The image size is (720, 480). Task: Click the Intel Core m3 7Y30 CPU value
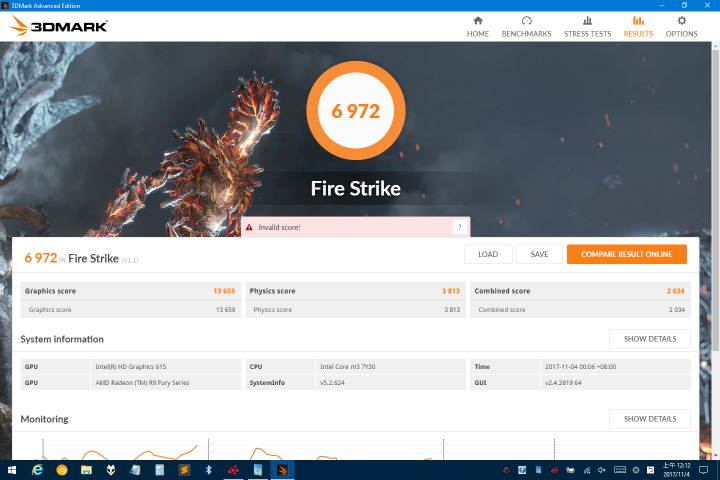tap(348, 367)
